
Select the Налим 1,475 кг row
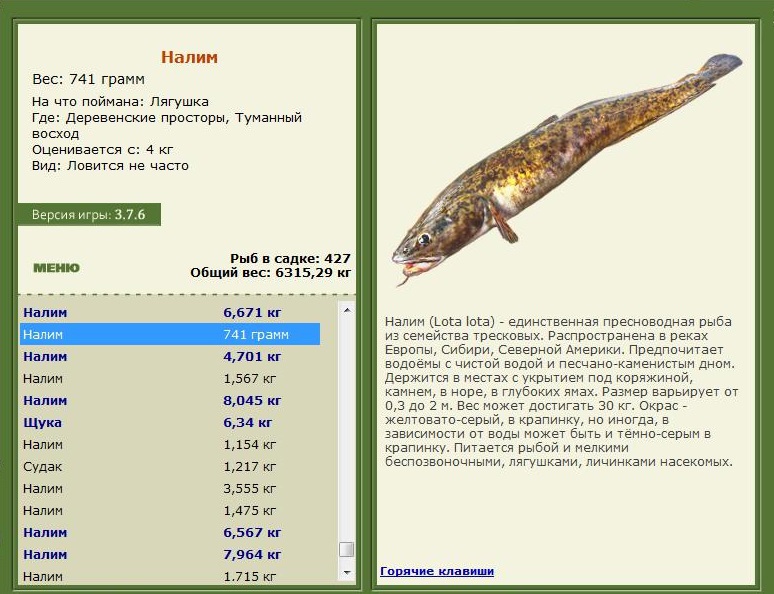click(170, 511)
